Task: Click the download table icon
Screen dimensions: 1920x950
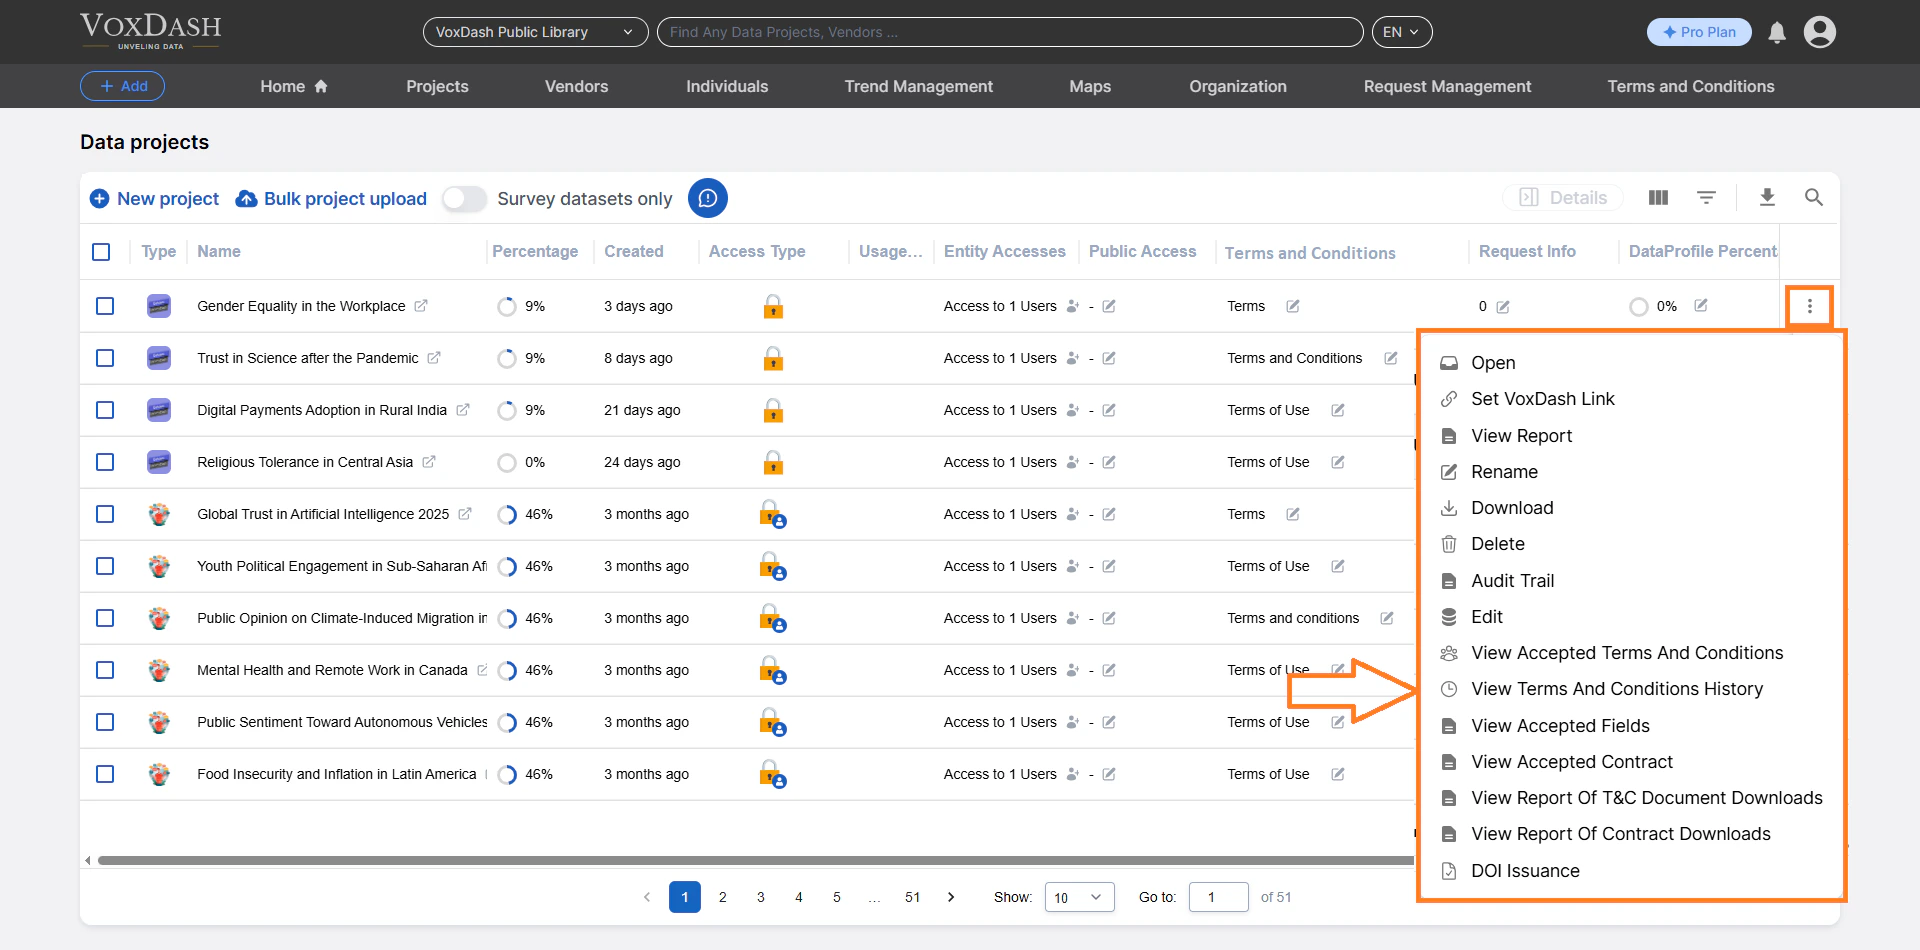Action: (1767, 198)
